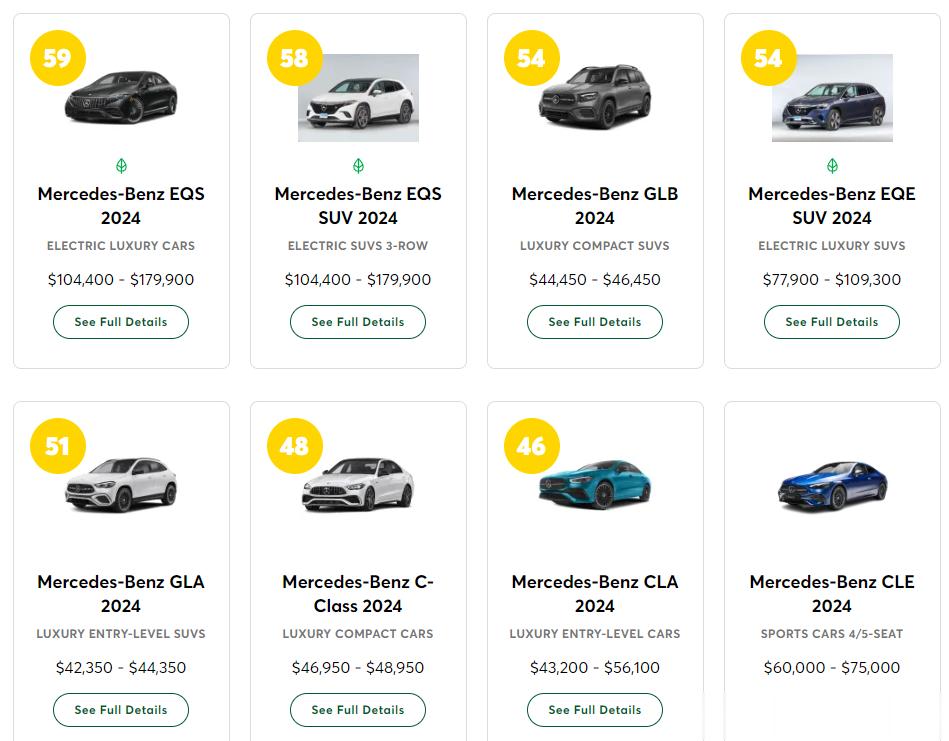Click the yellow 51 score badge

point(58,446)
